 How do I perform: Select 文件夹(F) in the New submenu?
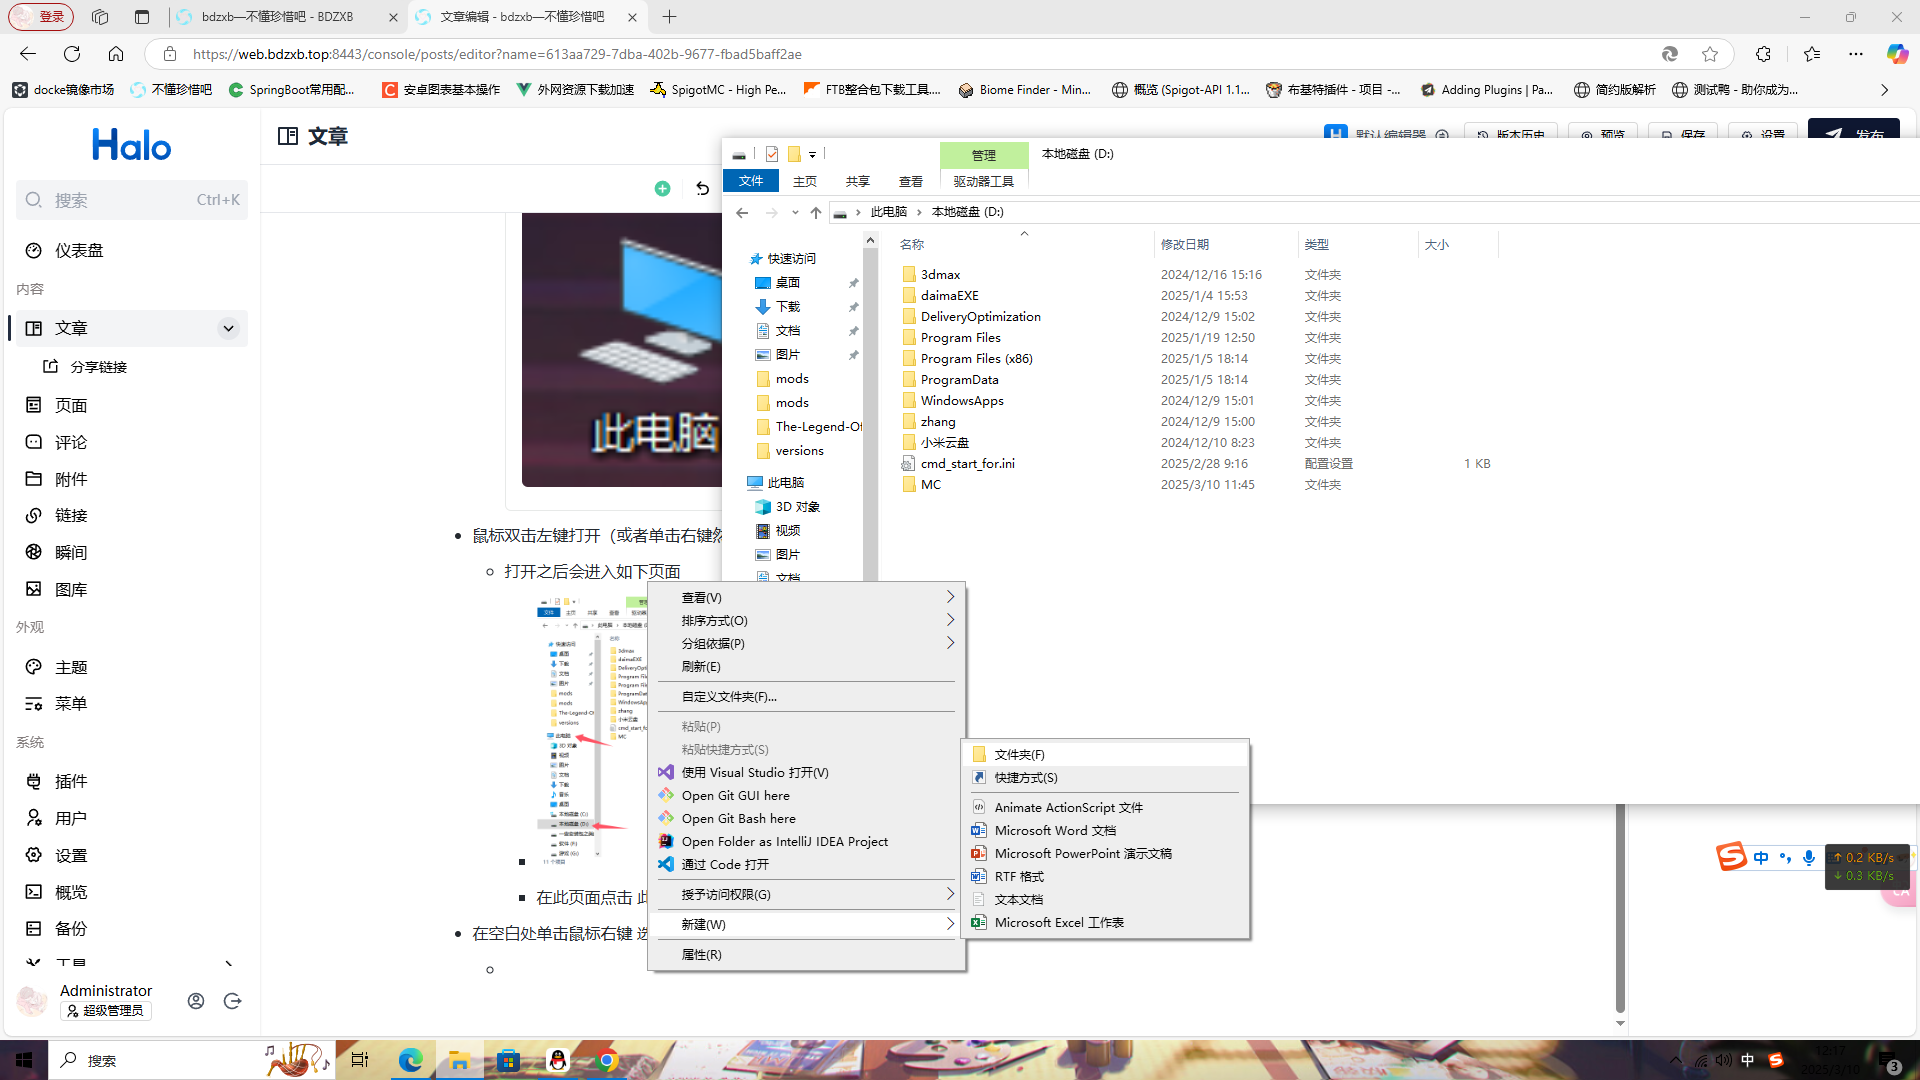tap(1019, 754)
